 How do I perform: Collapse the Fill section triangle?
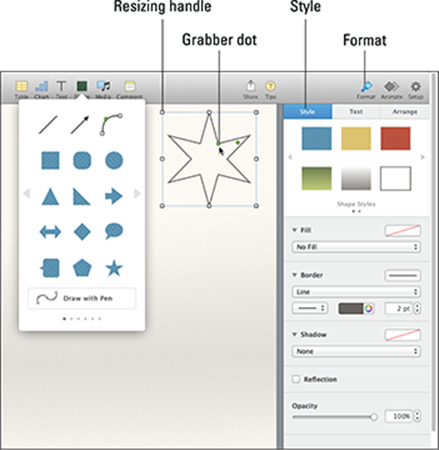coord(294,230)
